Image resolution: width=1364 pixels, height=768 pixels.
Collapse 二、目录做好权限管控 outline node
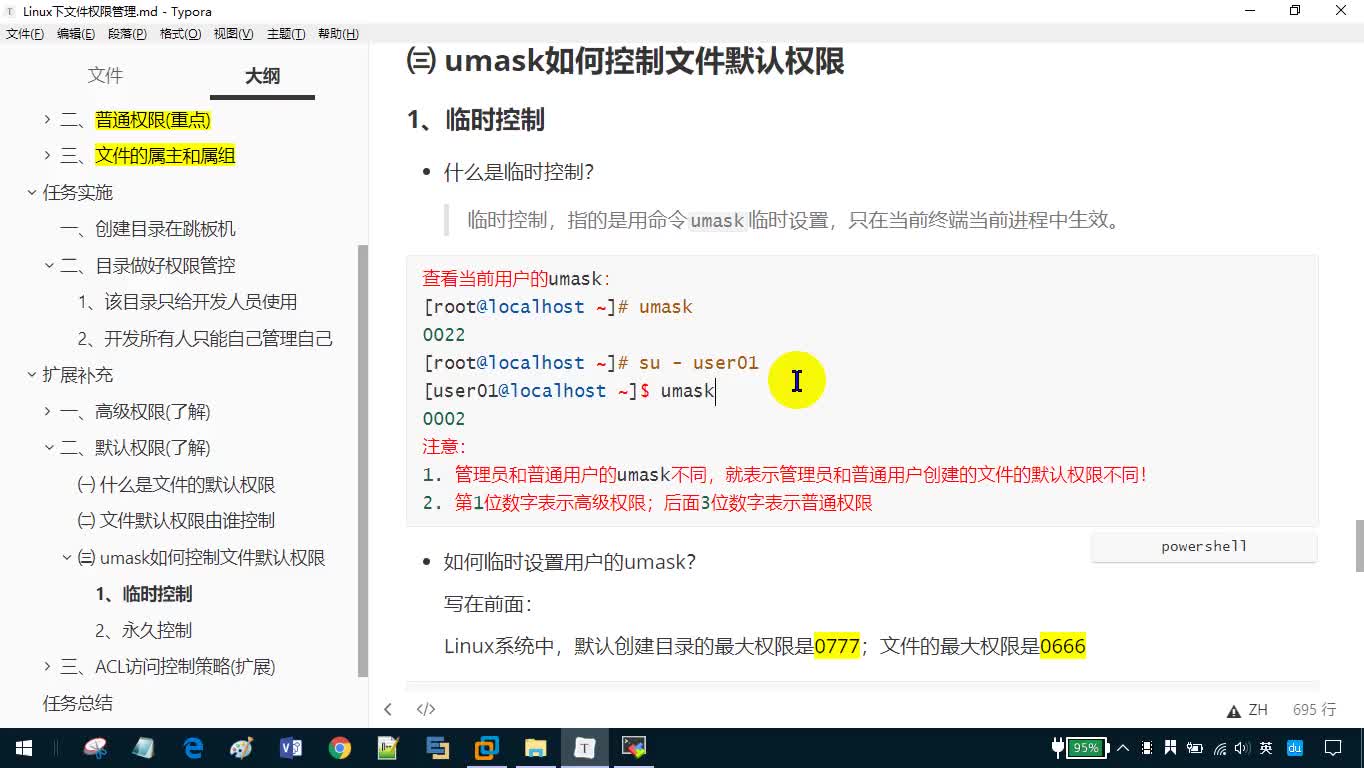pyautogui.click(x=49, y=266)
